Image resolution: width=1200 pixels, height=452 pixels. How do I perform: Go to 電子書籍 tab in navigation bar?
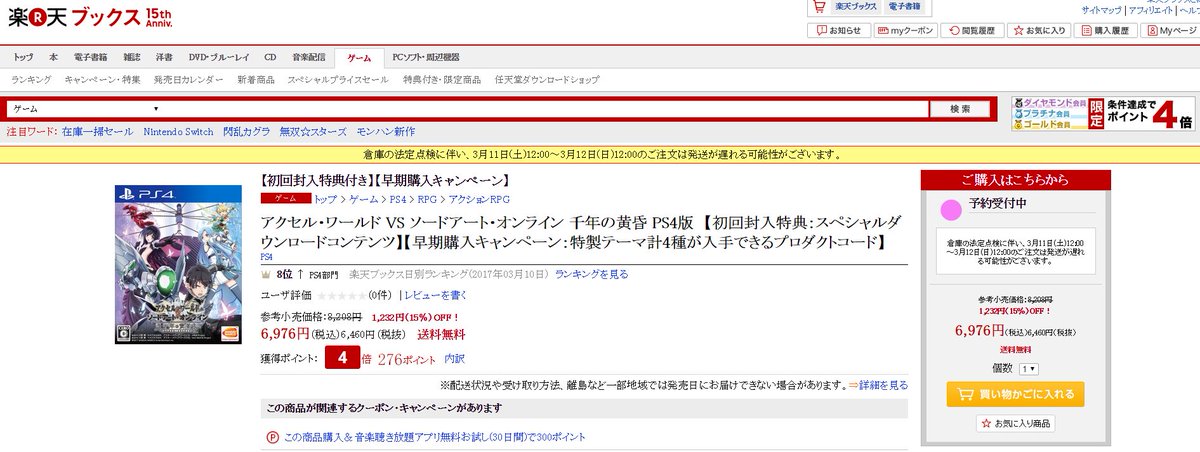pos(91,57)
